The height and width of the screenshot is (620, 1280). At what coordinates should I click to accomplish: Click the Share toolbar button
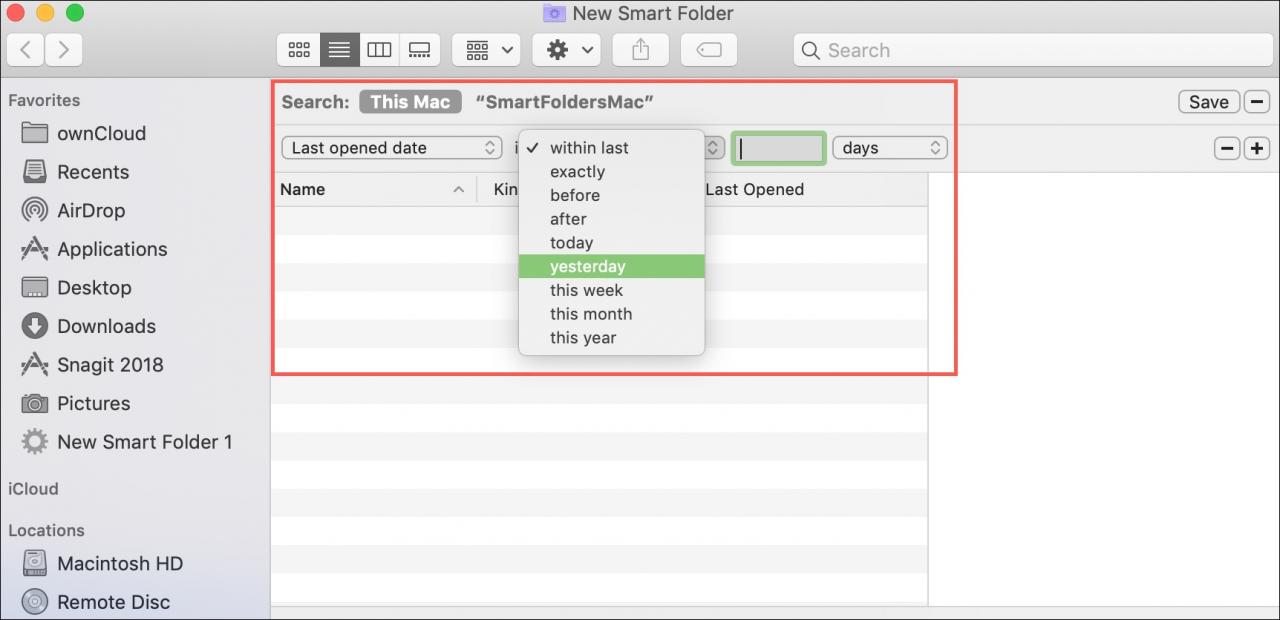pyautogui.click(x=640, y=50)
